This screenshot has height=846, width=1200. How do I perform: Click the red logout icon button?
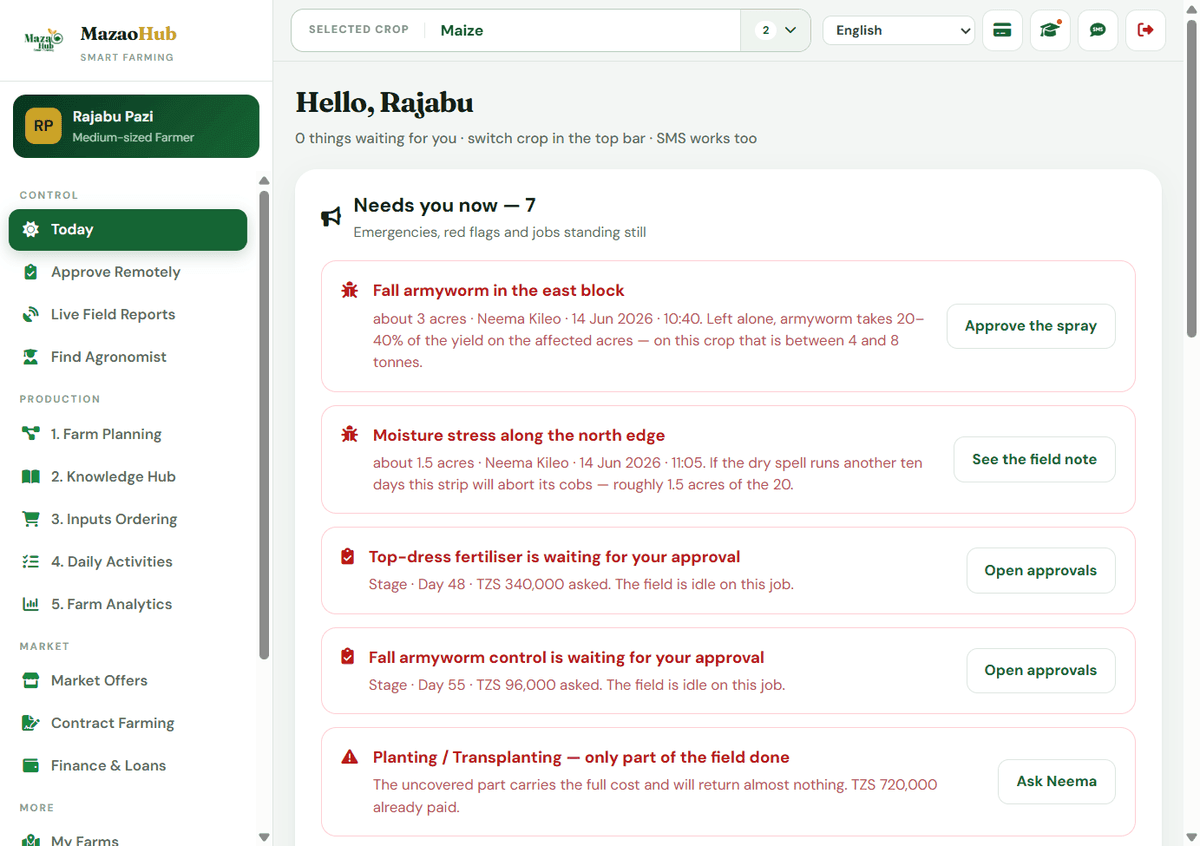[1146, 30]
